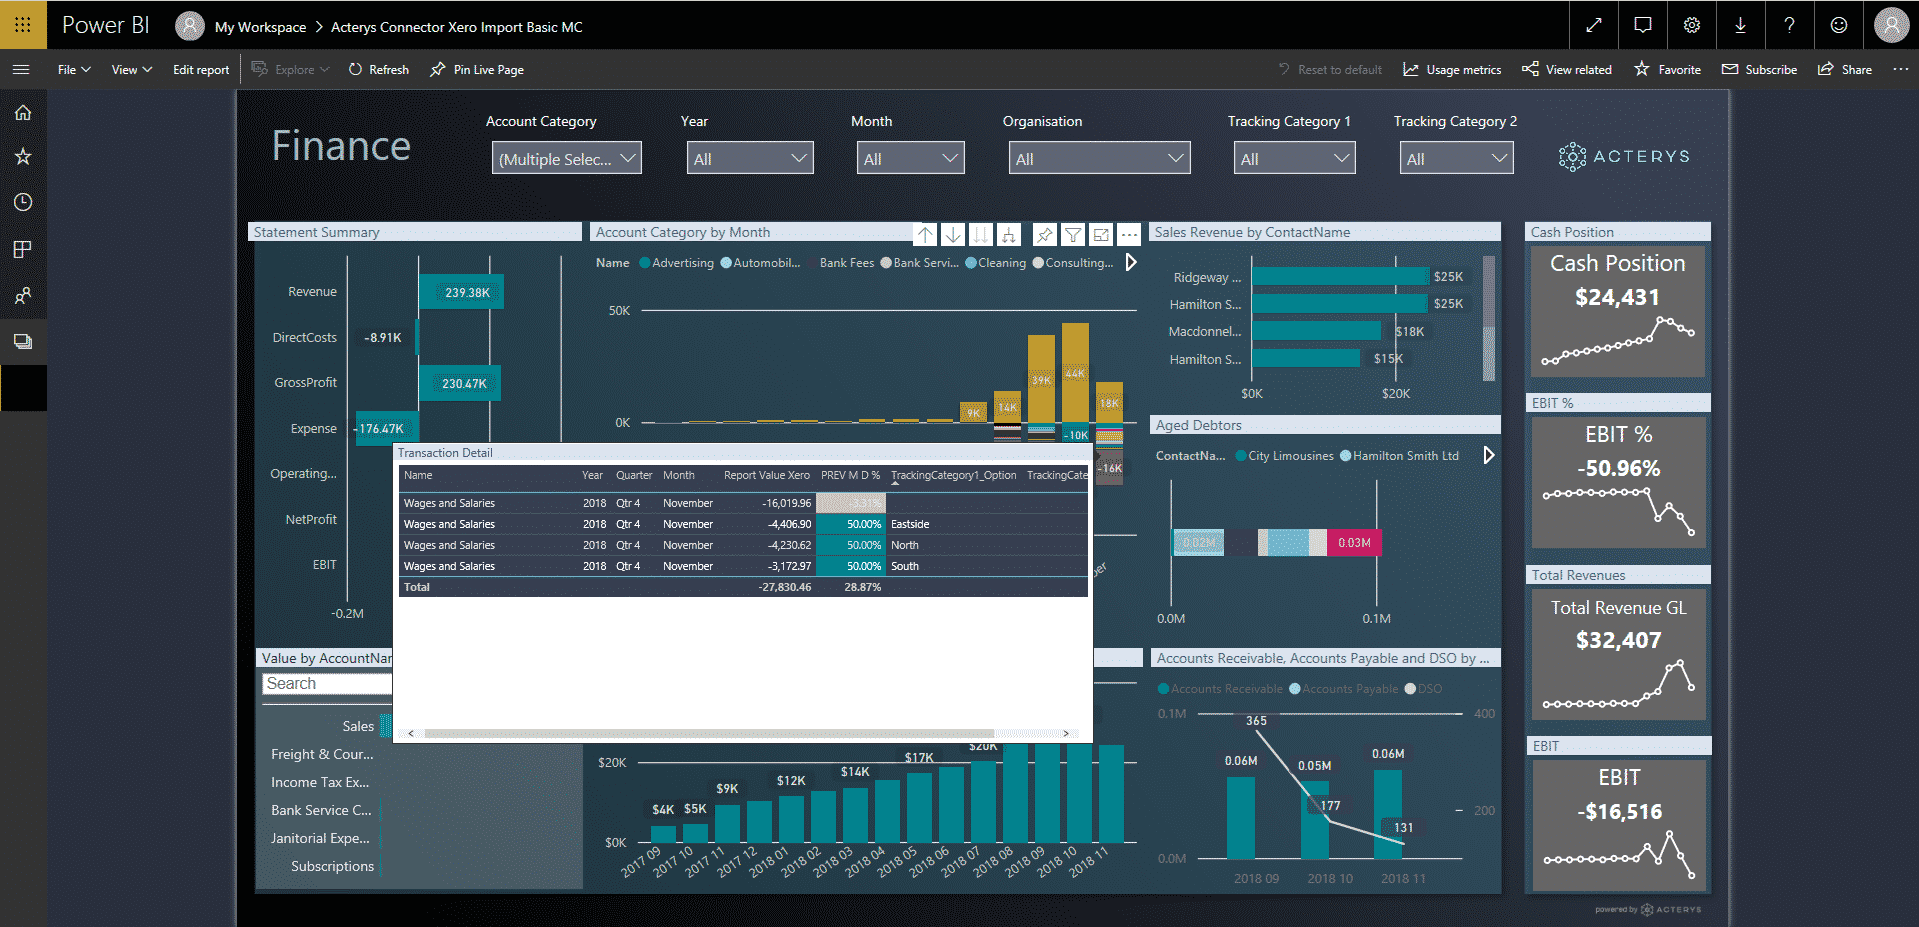This screenshot has height=927, width=1919.
Task: Toggle Accounts Receivable legend item
Action: (1220, 689)
